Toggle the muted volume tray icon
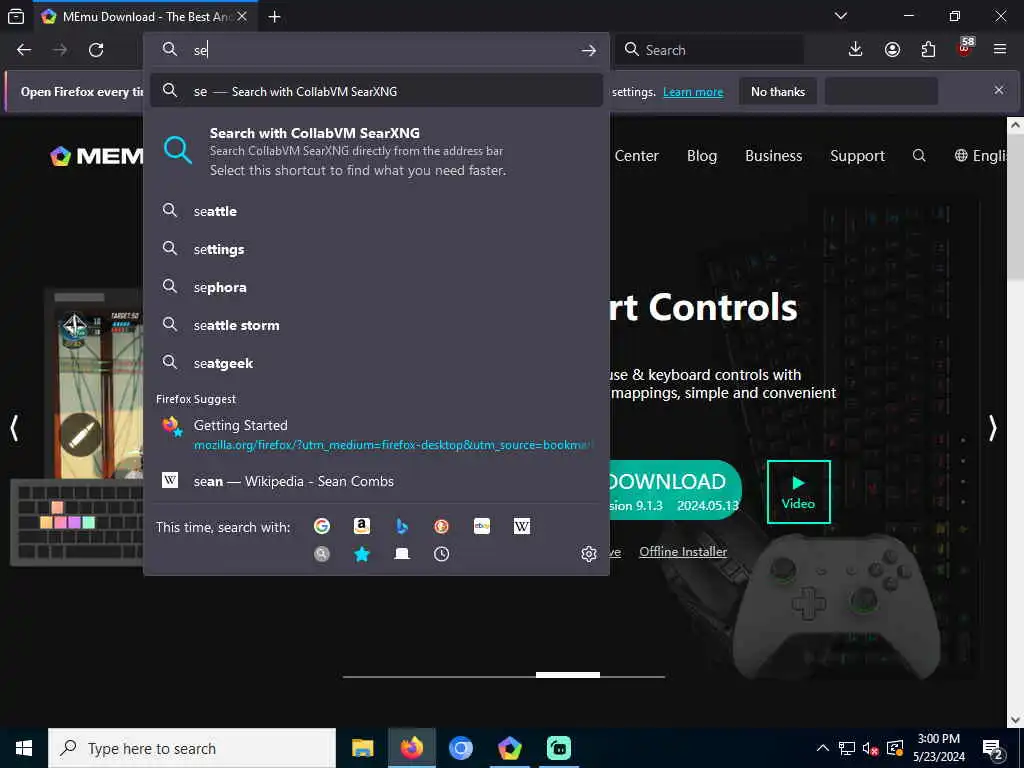This screenshot has width=1024, height=768. pos(870,748)
